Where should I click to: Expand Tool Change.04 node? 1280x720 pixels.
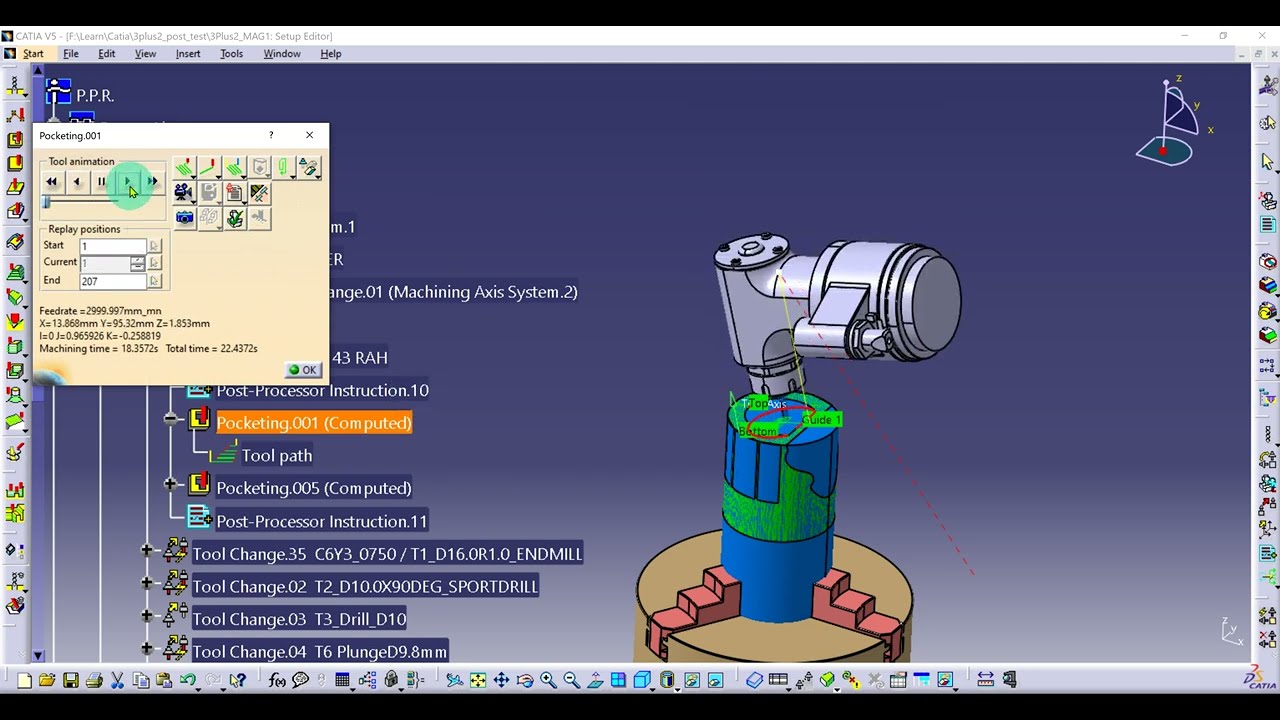[147, 650]
